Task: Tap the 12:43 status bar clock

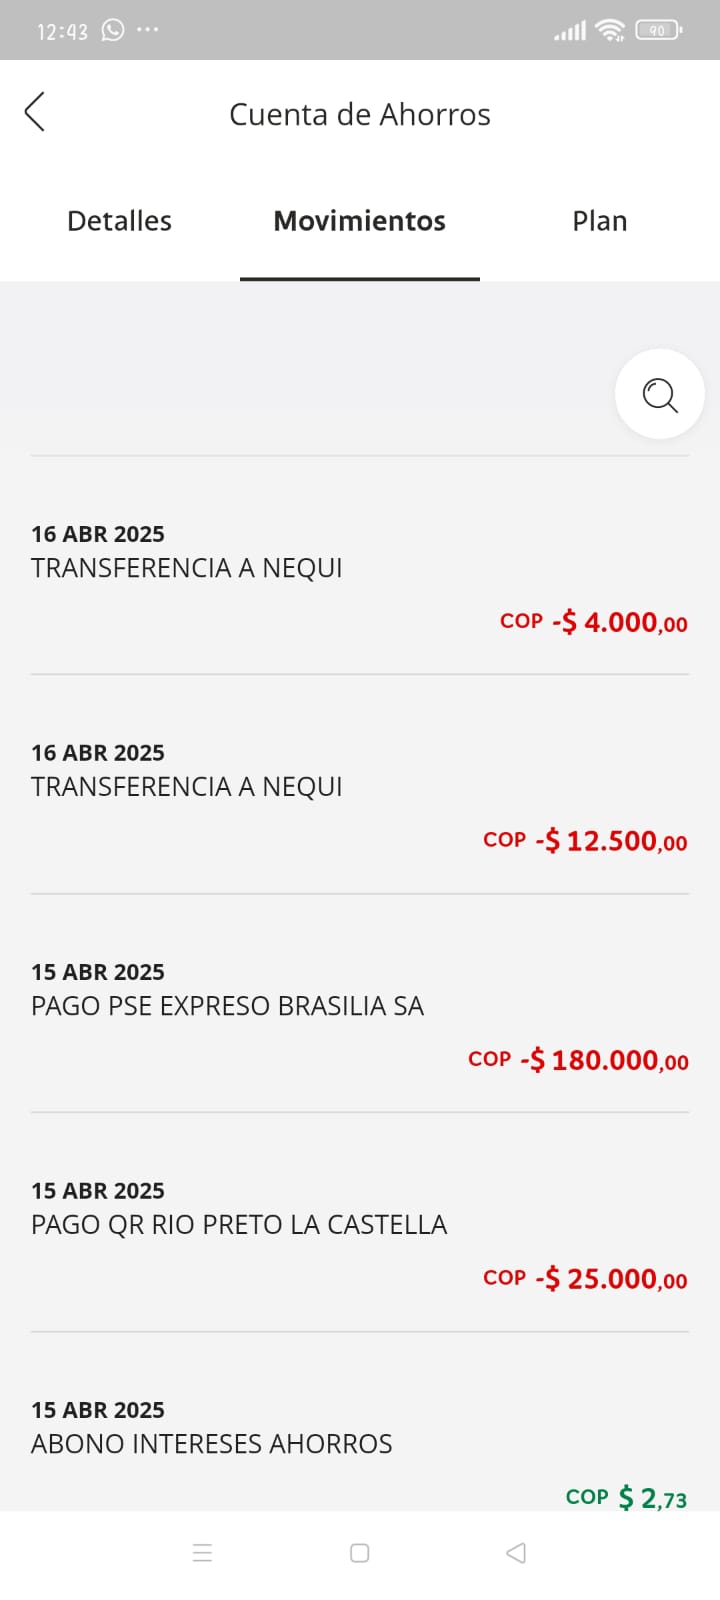Action: point(62,31)
